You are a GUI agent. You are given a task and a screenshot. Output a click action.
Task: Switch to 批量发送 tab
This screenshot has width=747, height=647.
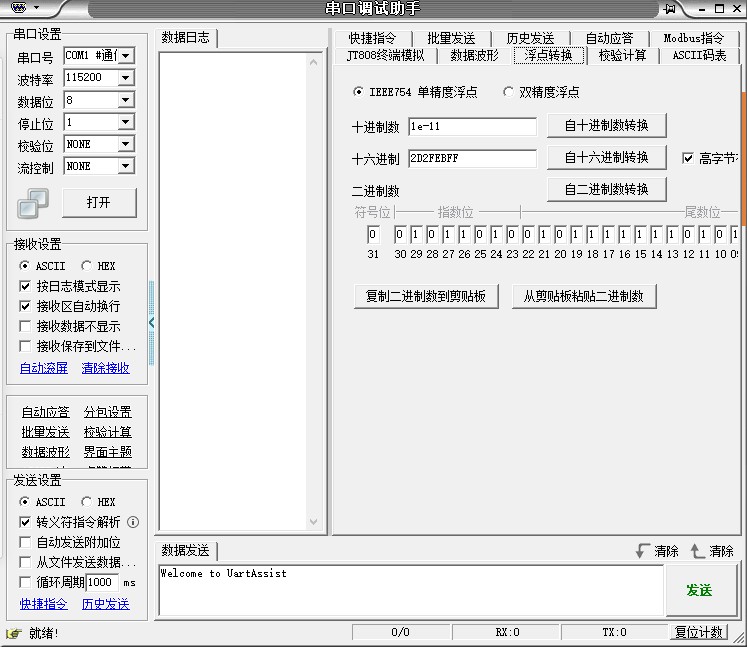click(451, 38)
